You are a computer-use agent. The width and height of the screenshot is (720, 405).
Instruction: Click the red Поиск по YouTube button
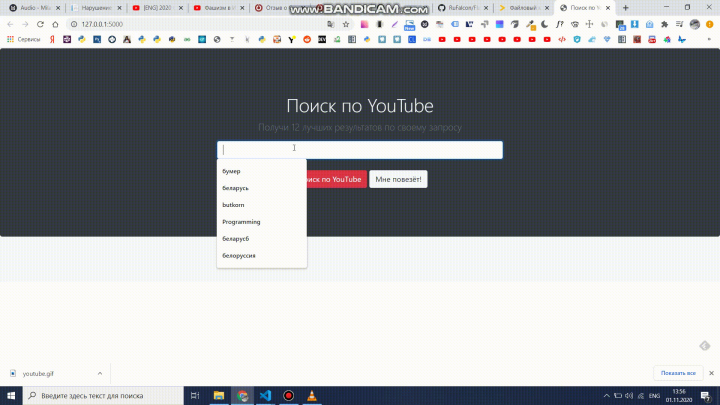point(336,179)
